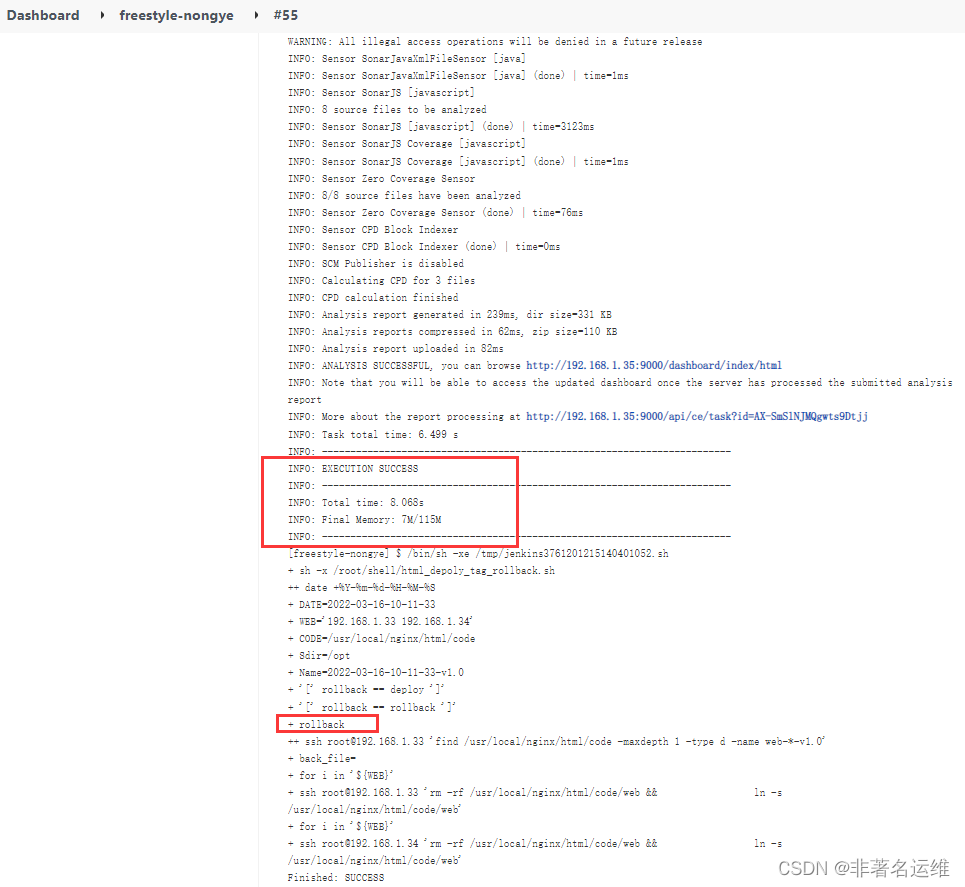Select 'ssh root@192.168.1.34 rm -rf' line
The width and height of the screenshot is (965, 887).
(x=535, y=852)
